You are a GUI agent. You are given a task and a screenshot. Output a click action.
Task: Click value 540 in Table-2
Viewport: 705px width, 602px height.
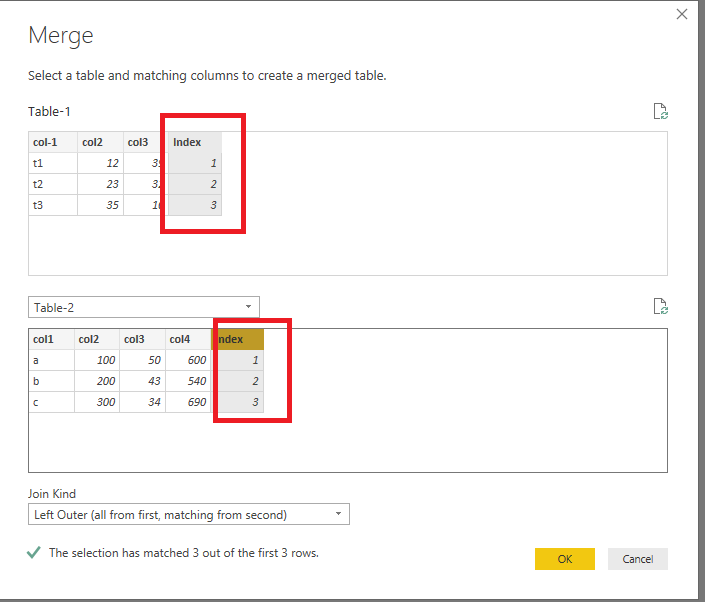[188, 381]
